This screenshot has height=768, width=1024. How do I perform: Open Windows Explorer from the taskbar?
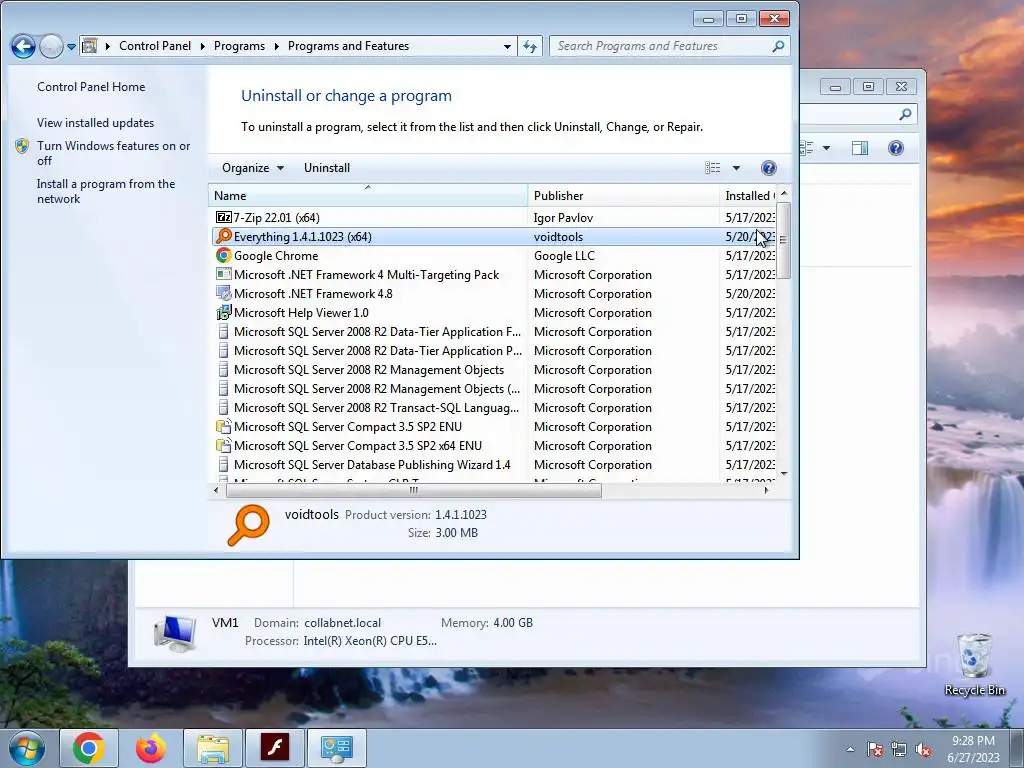coord(213,748)
